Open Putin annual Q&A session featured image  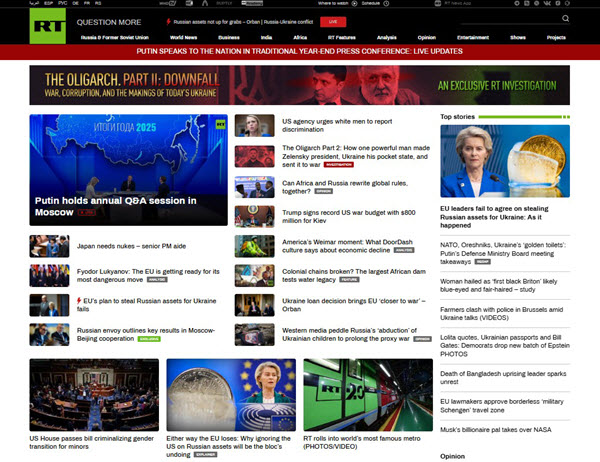point(128,170)
